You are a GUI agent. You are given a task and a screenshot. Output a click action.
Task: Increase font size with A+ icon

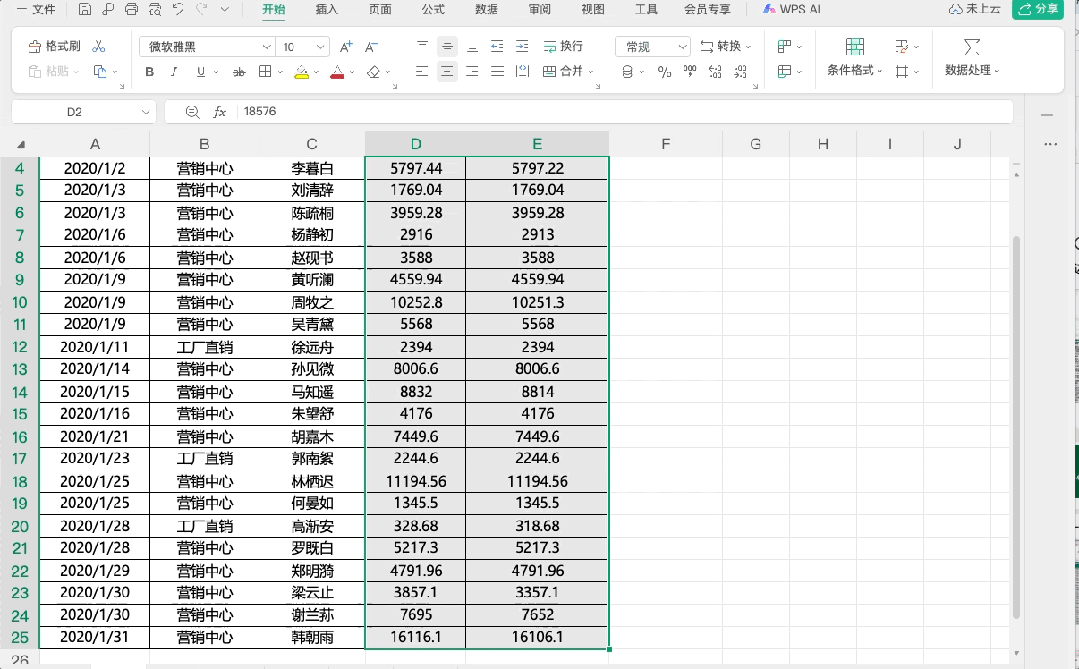click(346, 46)
